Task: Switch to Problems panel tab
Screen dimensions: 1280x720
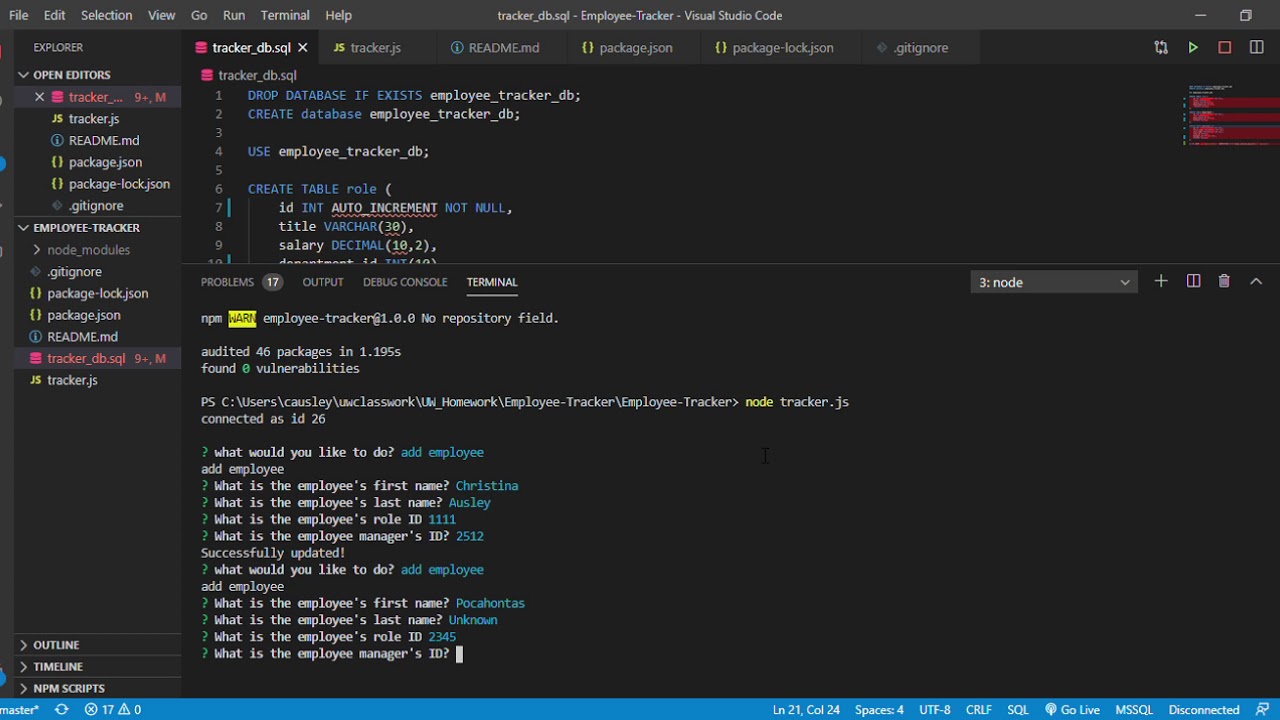Action: 241,282
